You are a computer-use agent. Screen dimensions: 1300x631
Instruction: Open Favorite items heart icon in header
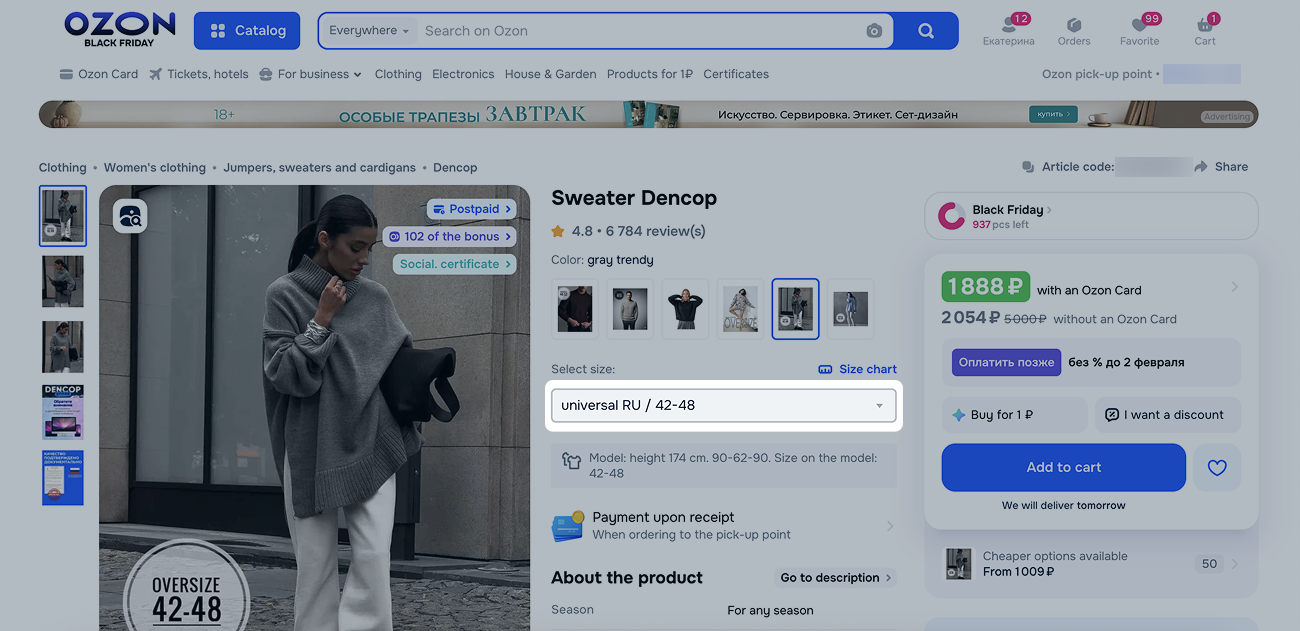(x=1139, y=30)
